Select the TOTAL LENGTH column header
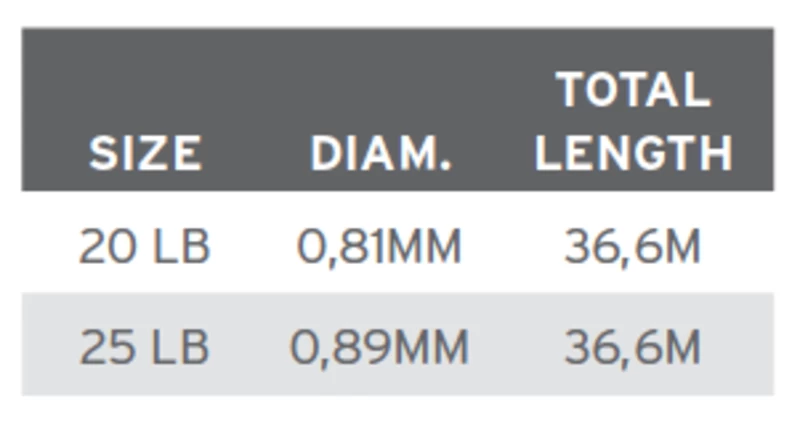This screenshot has width=800, height=425. (634, 122)
